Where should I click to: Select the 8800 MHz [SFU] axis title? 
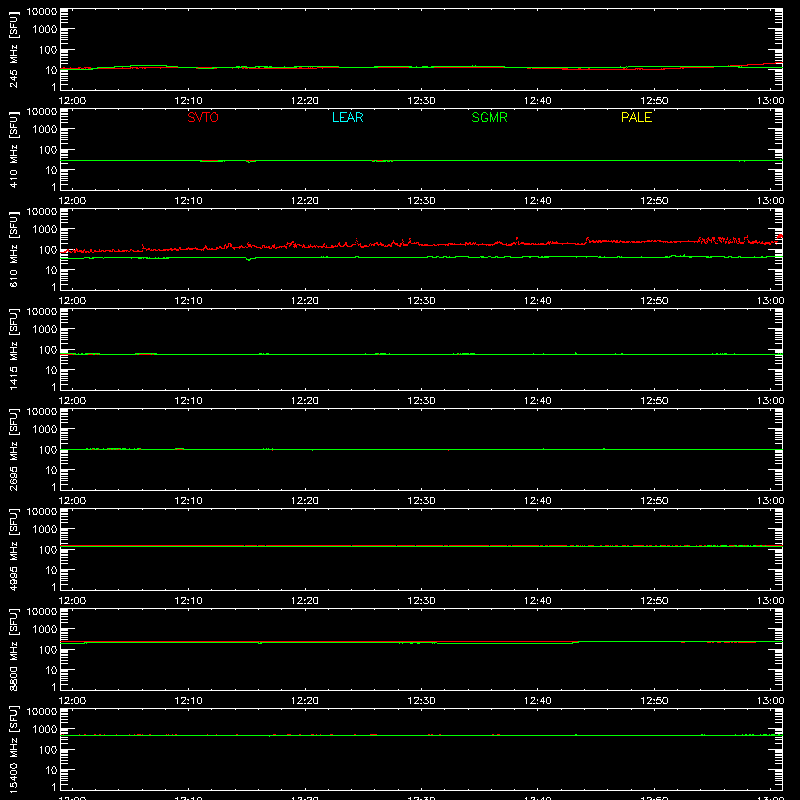pyautogui.click(x=14, y=649)
